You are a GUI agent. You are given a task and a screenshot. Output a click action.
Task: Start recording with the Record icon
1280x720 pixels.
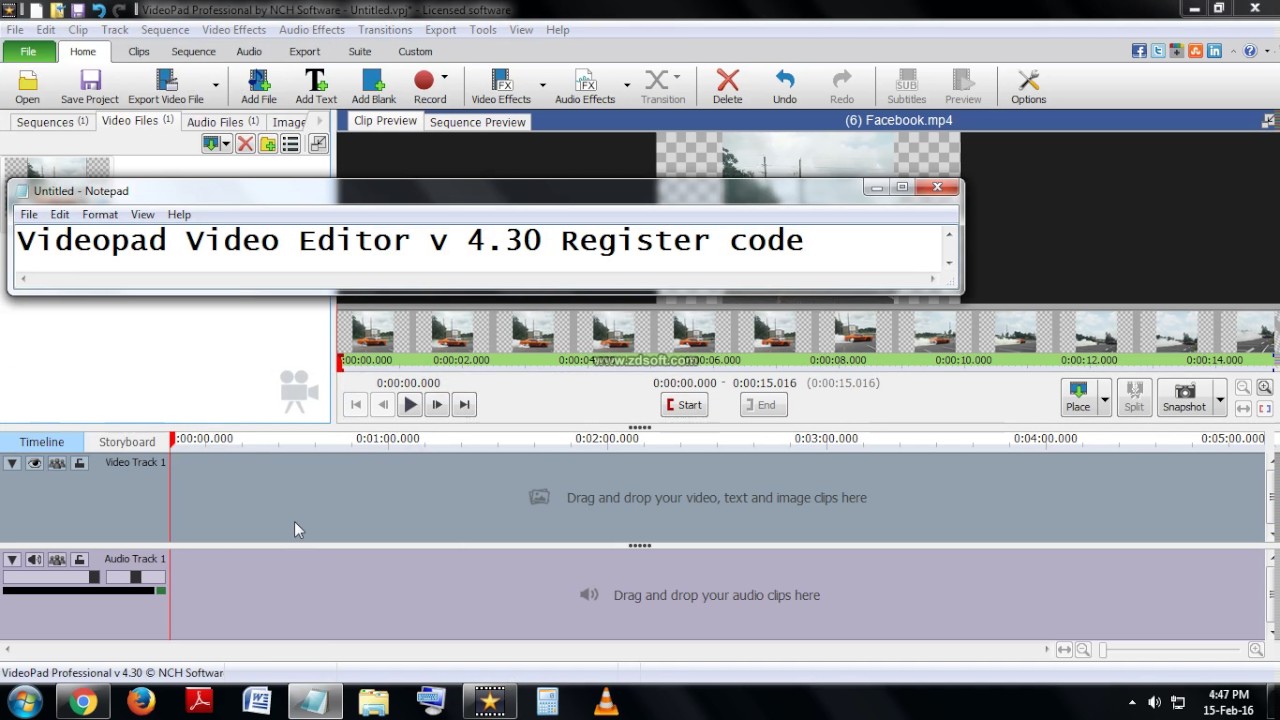[x=428, y=87]
